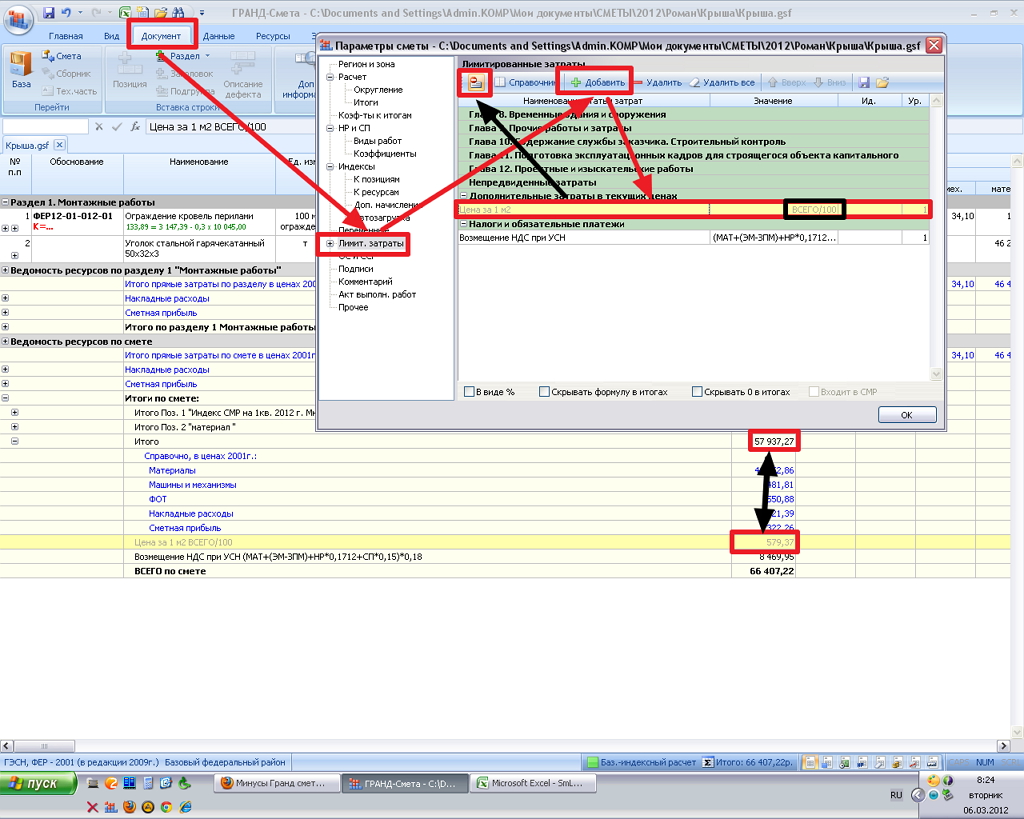
Task: Select Прочее tree item
Action: click(353, 307)
